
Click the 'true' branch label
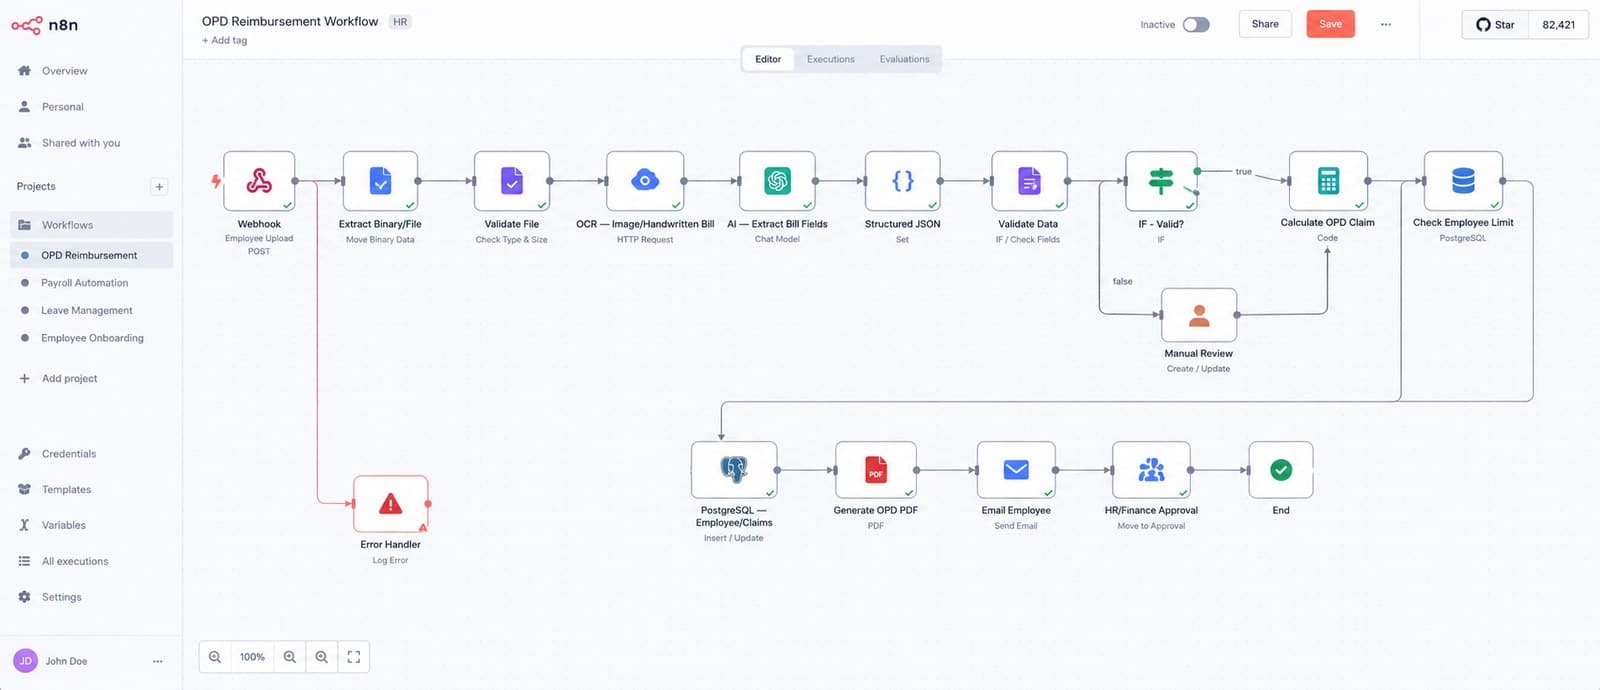point(1243,172)
